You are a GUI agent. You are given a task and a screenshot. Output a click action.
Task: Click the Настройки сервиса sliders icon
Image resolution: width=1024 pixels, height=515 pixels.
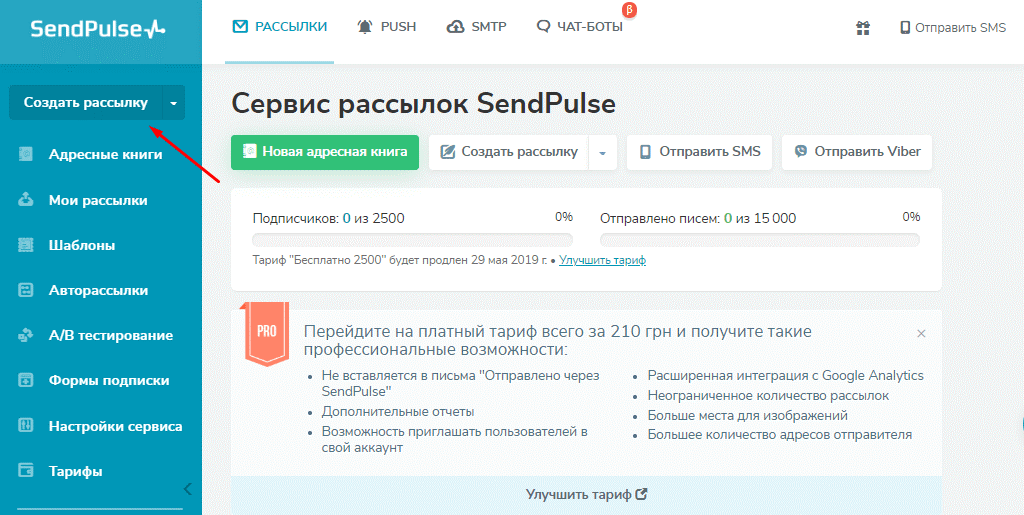pyautogui.click(x=25, y=426)
